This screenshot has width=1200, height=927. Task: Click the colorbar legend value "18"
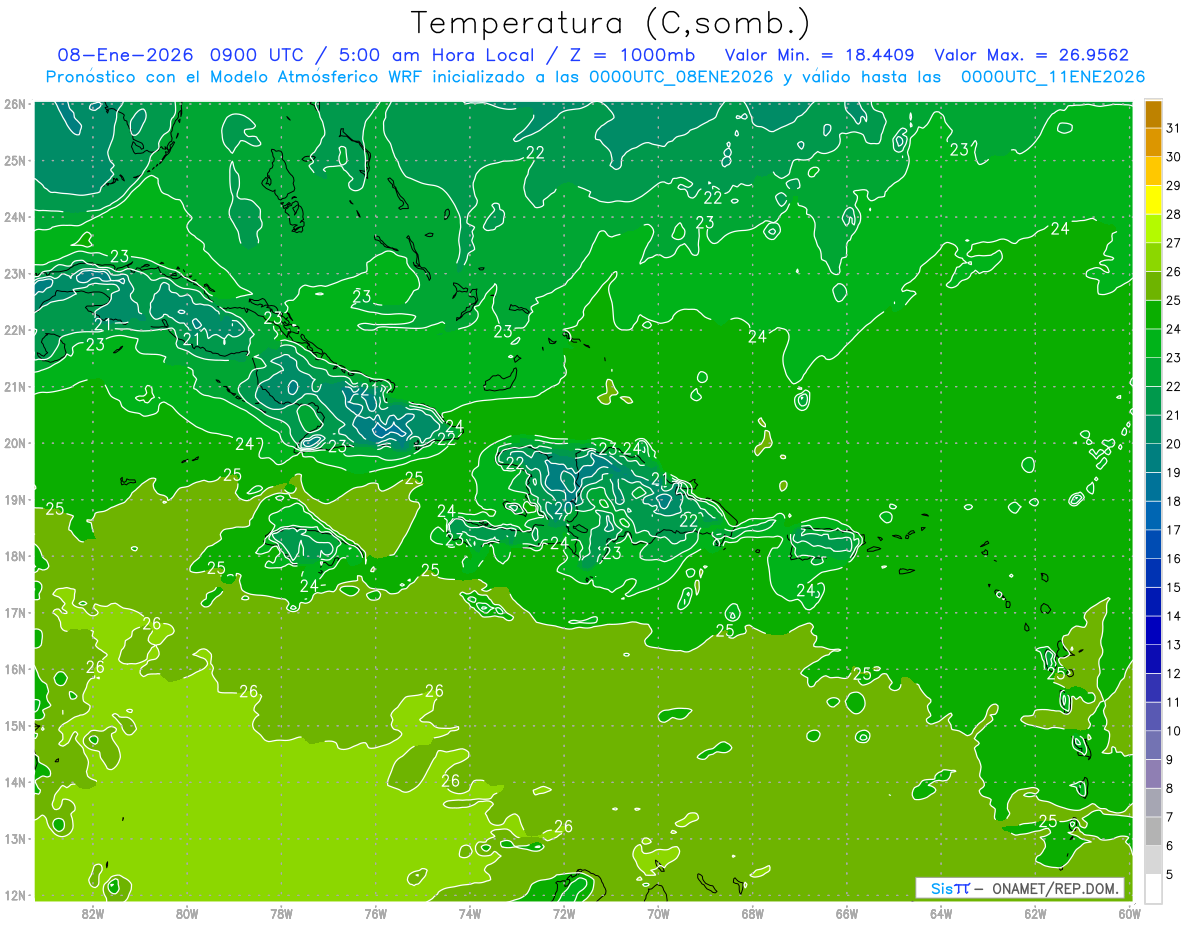click(1174, 501)
